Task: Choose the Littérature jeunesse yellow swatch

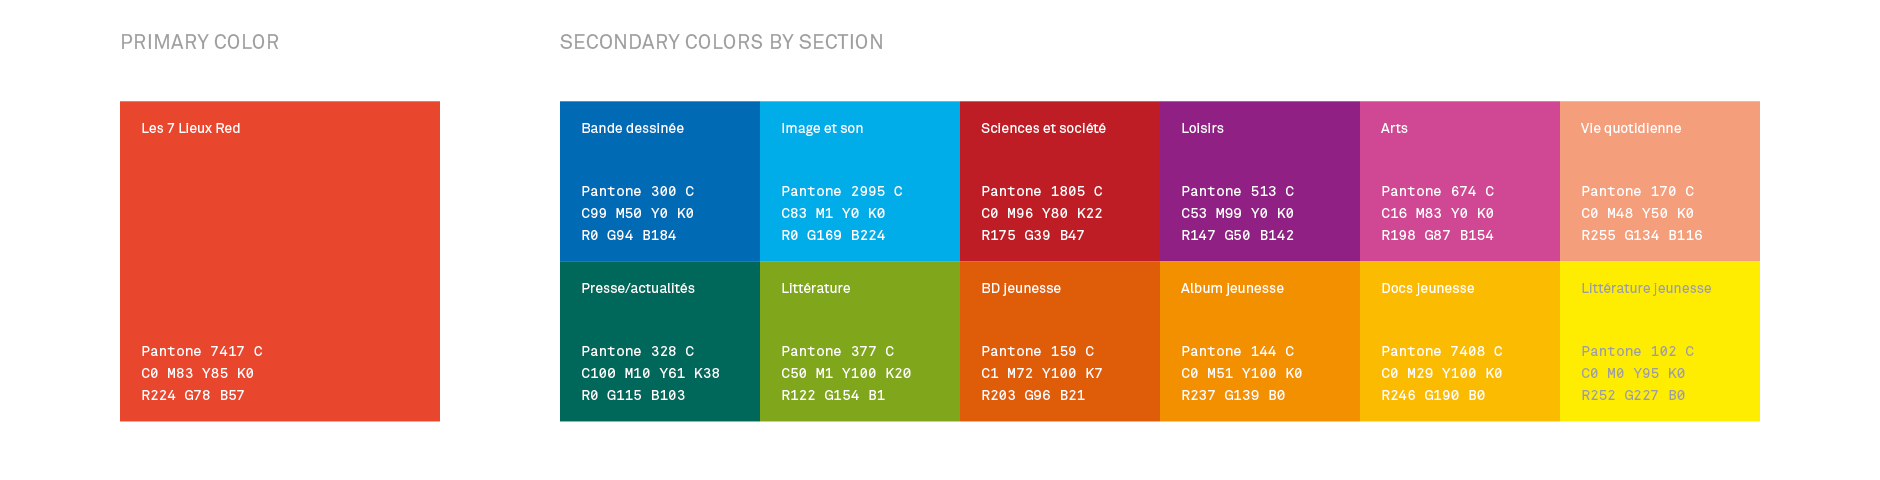Action: 1660,320
